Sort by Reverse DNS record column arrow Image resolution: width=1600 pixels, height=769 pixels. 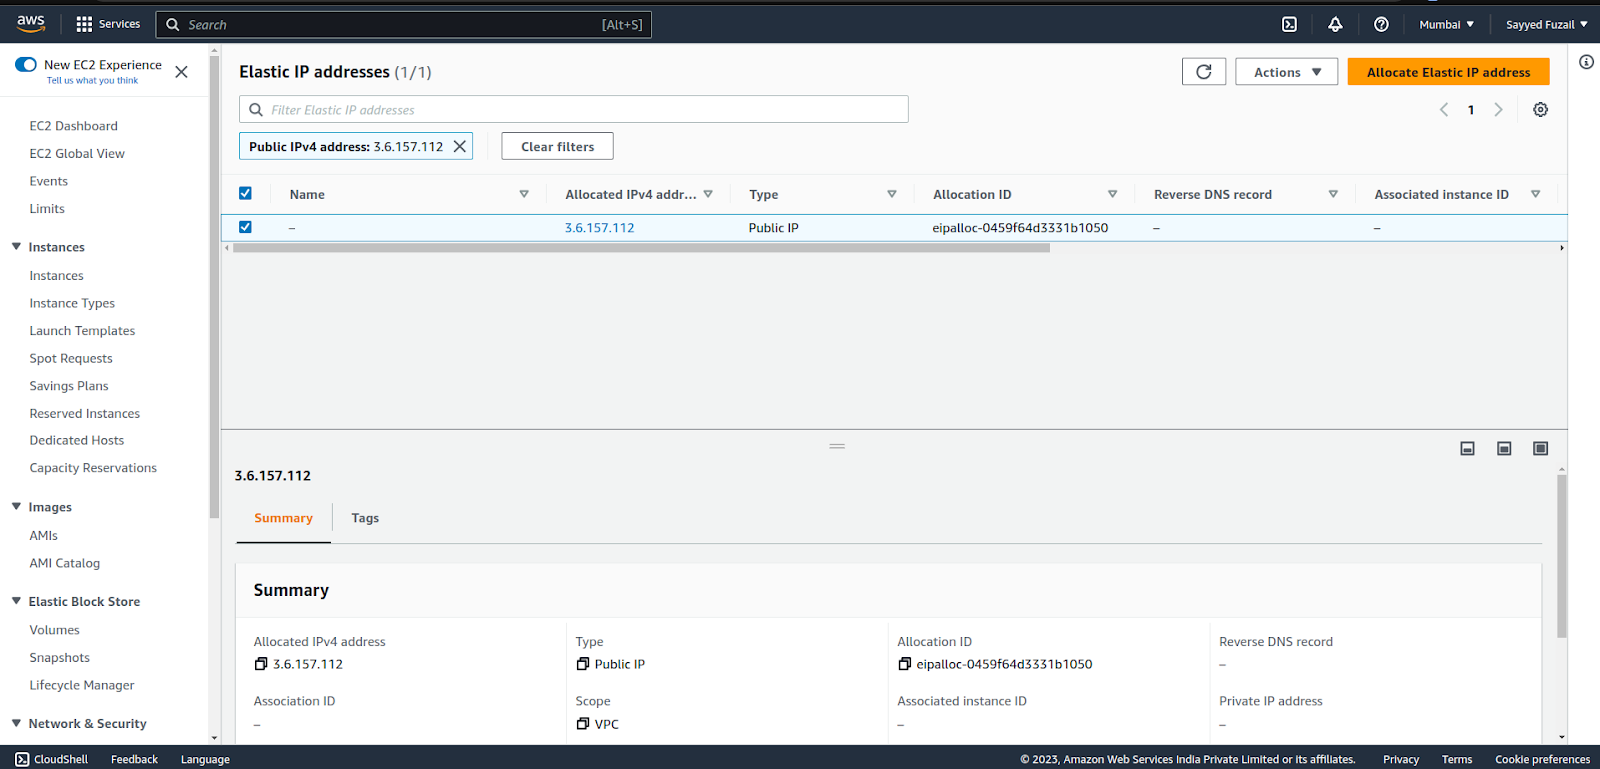point(1333,194)
